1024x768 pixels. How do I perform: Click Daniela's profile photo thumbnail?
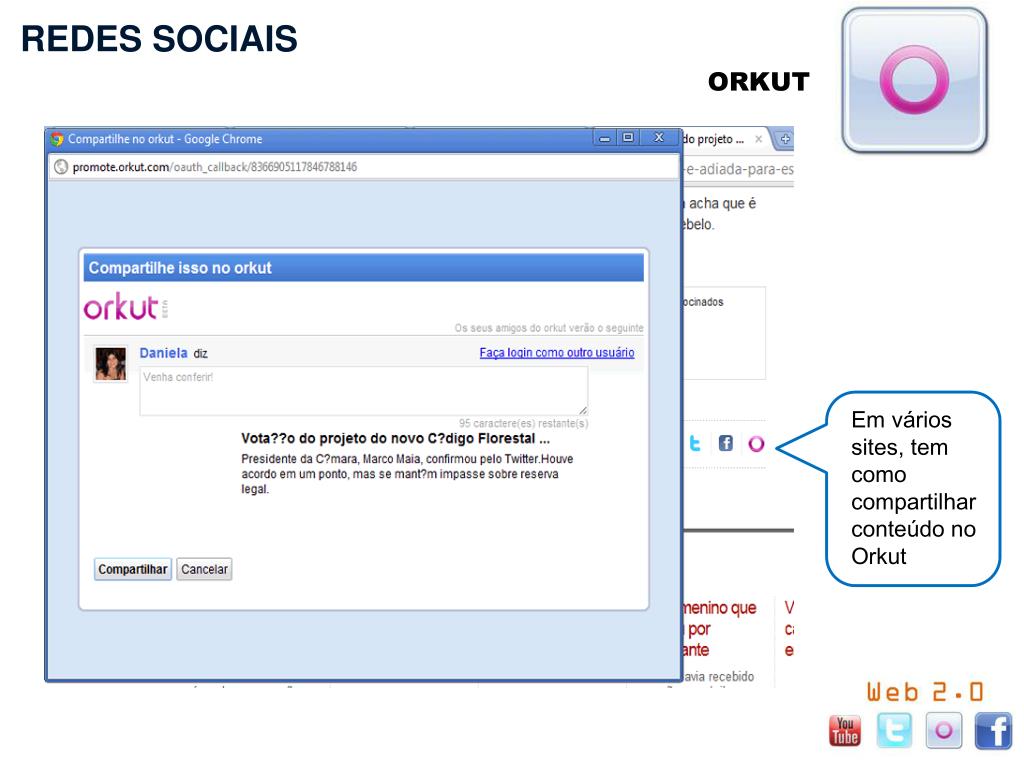pyautogui.click(x=110, y=364)
